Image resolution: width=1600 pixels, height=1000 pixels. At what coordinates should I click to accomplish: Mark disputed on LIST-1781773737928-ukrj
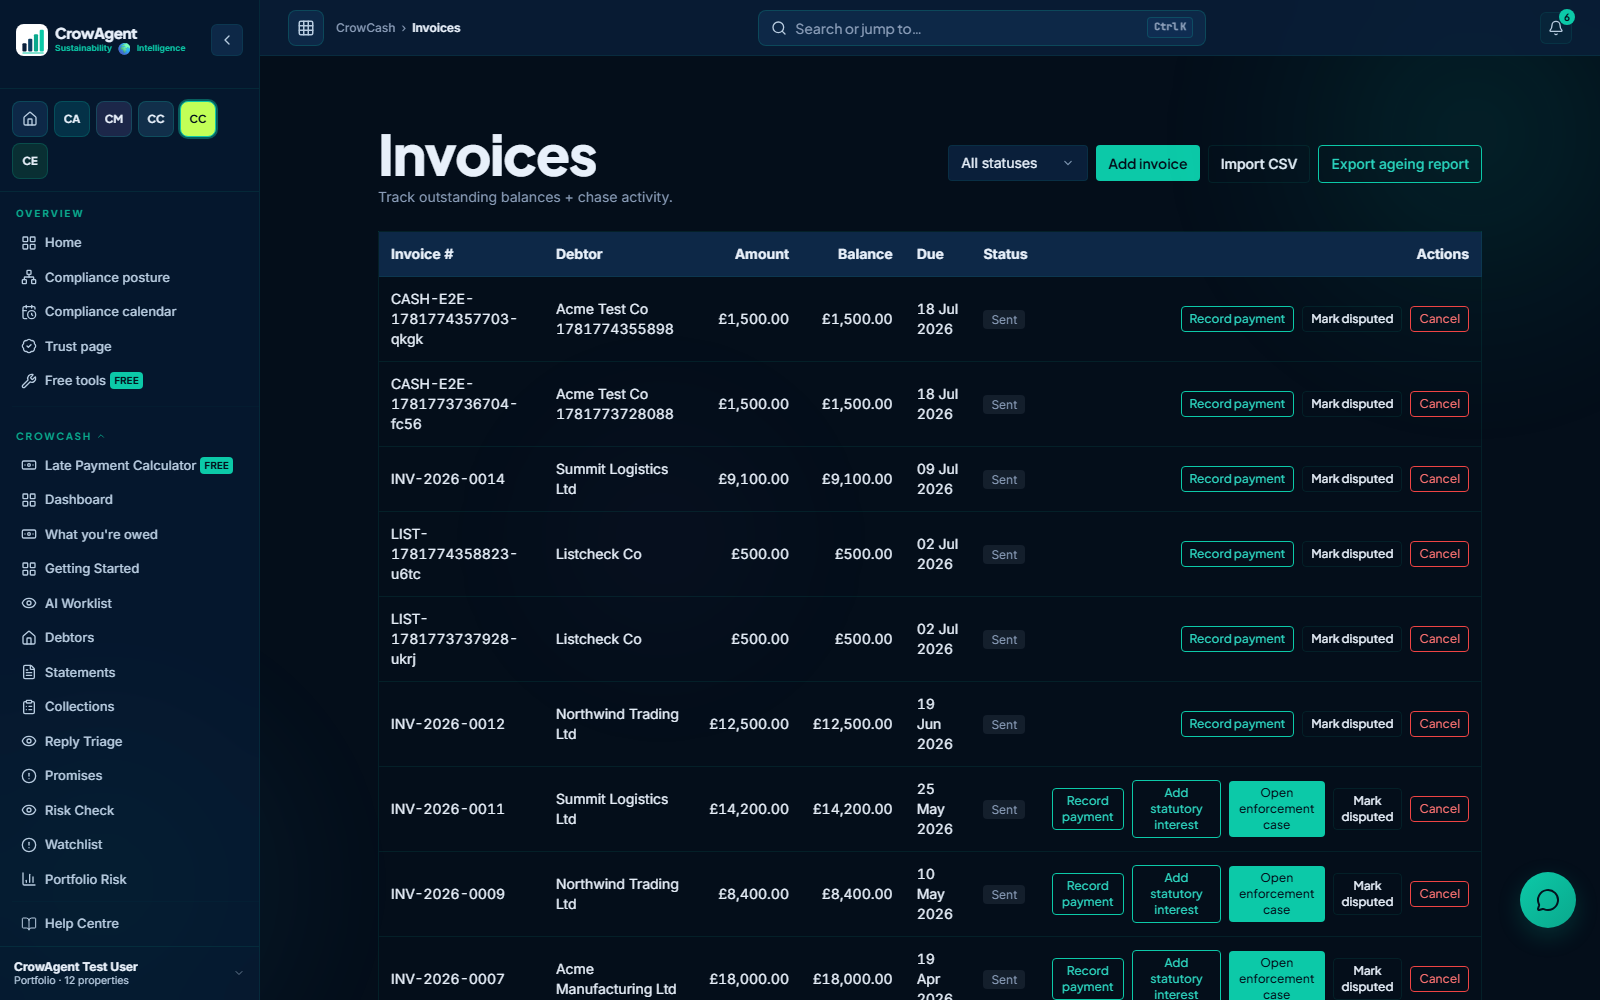(x=1352, y=639)
